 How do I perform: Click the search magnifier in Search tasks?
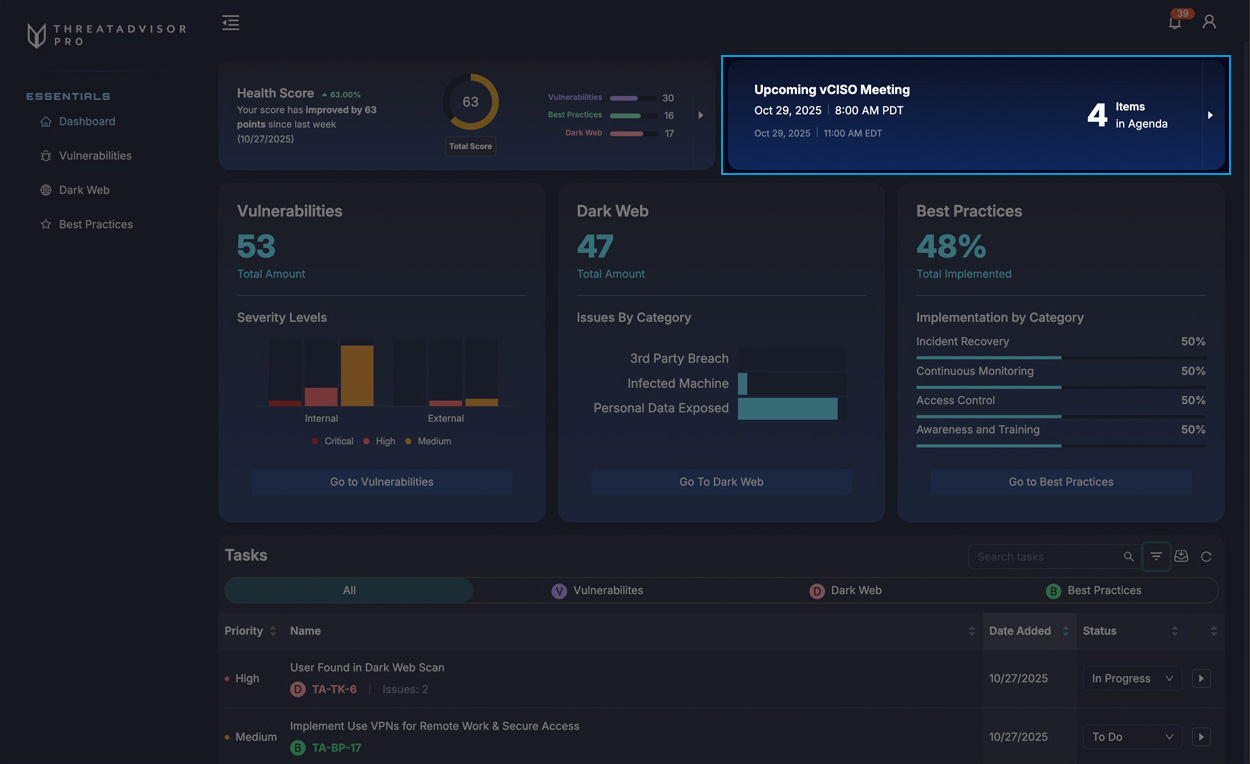1128,557
